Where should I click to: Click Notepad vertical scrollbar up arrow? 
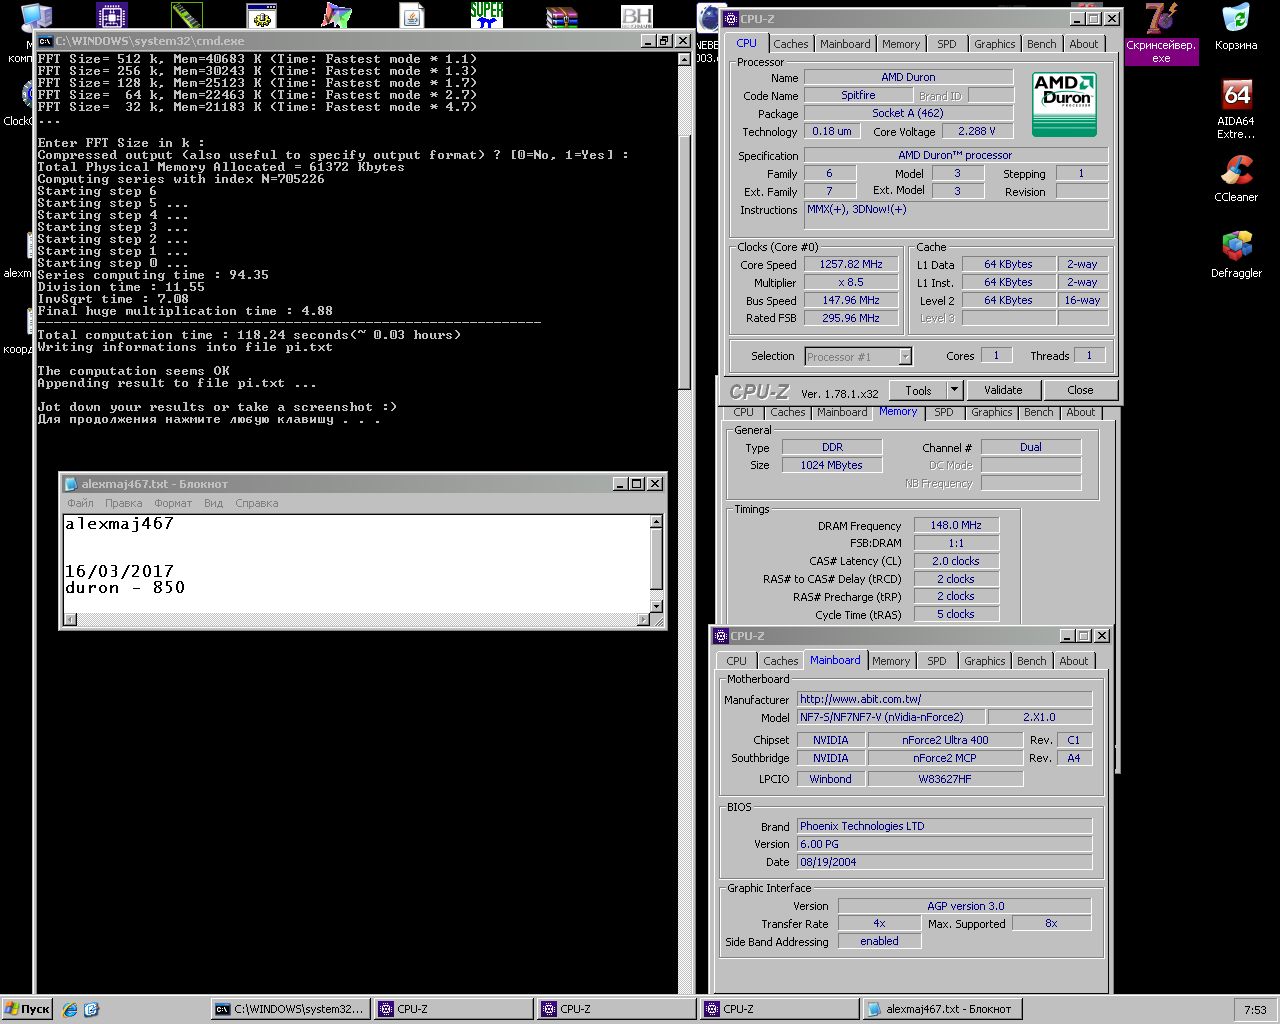tap(656, 522)
